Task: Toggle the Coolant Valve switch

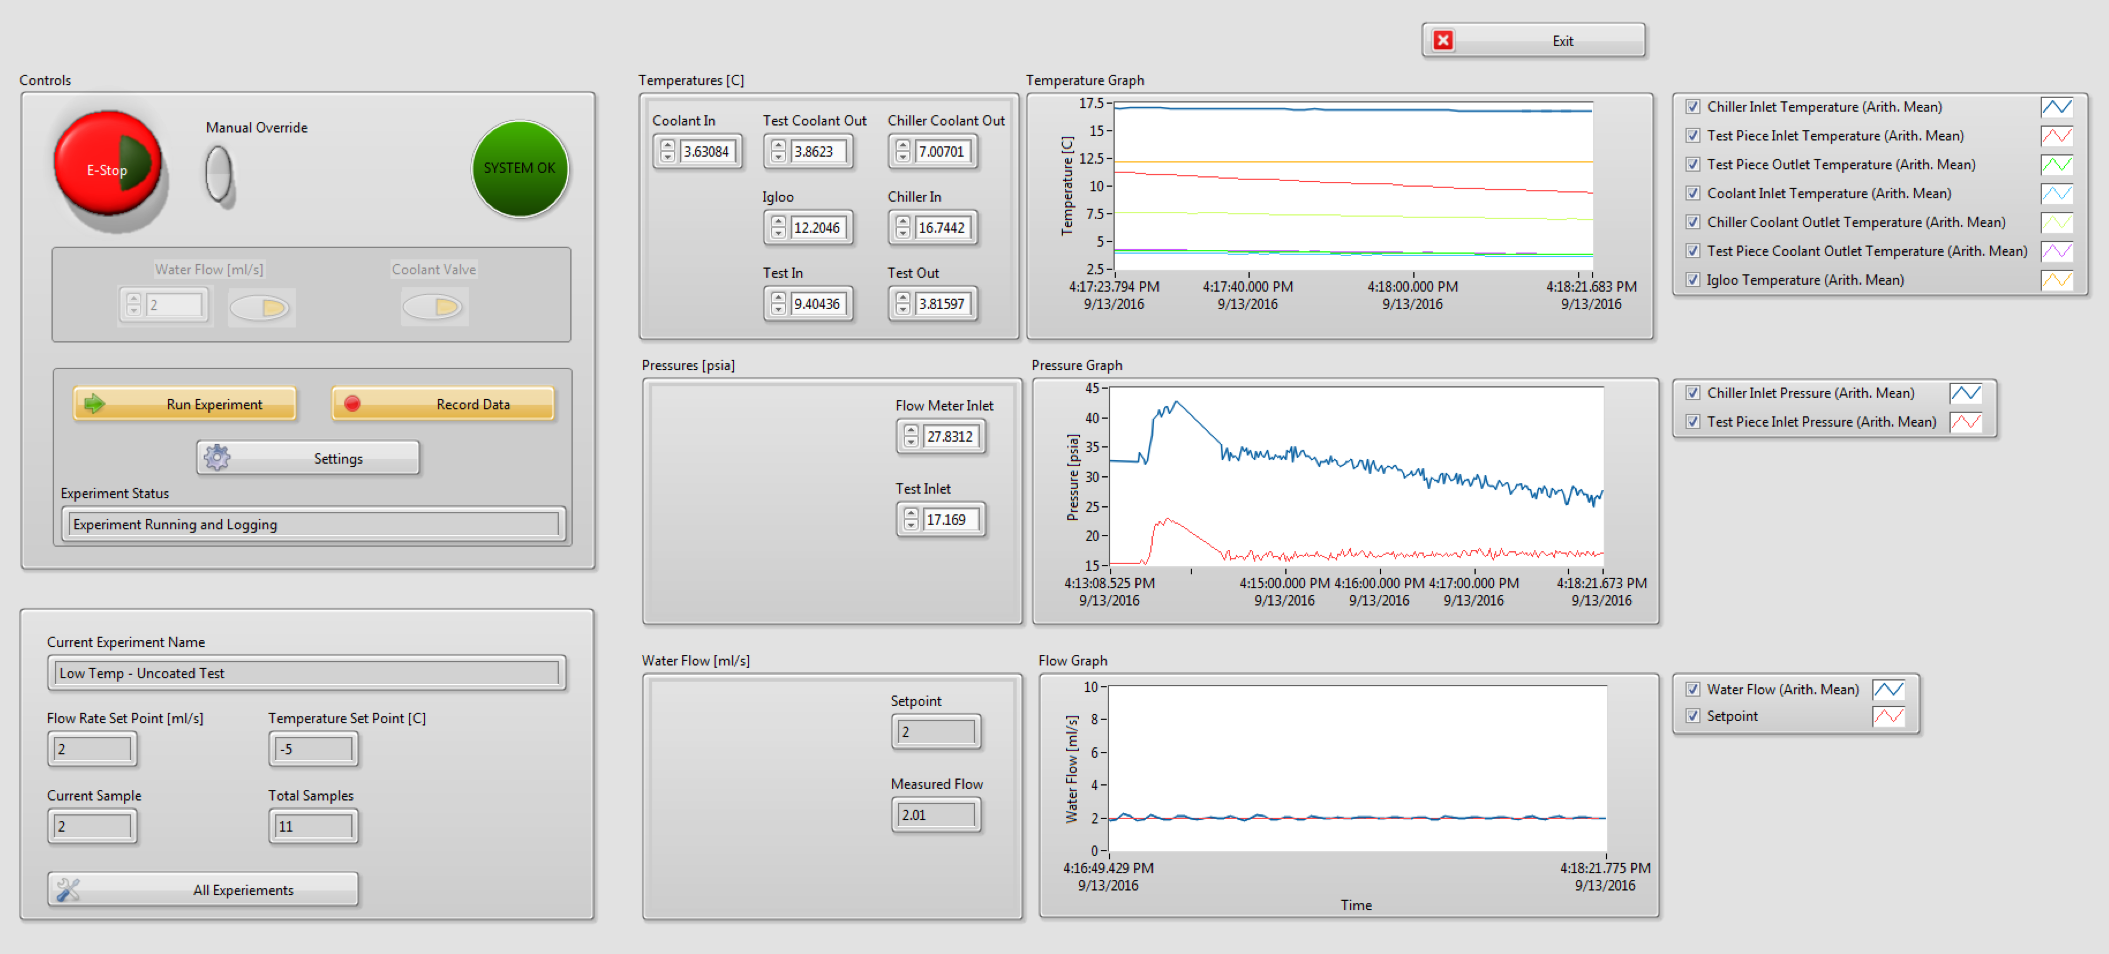Action: coord(433,306)
